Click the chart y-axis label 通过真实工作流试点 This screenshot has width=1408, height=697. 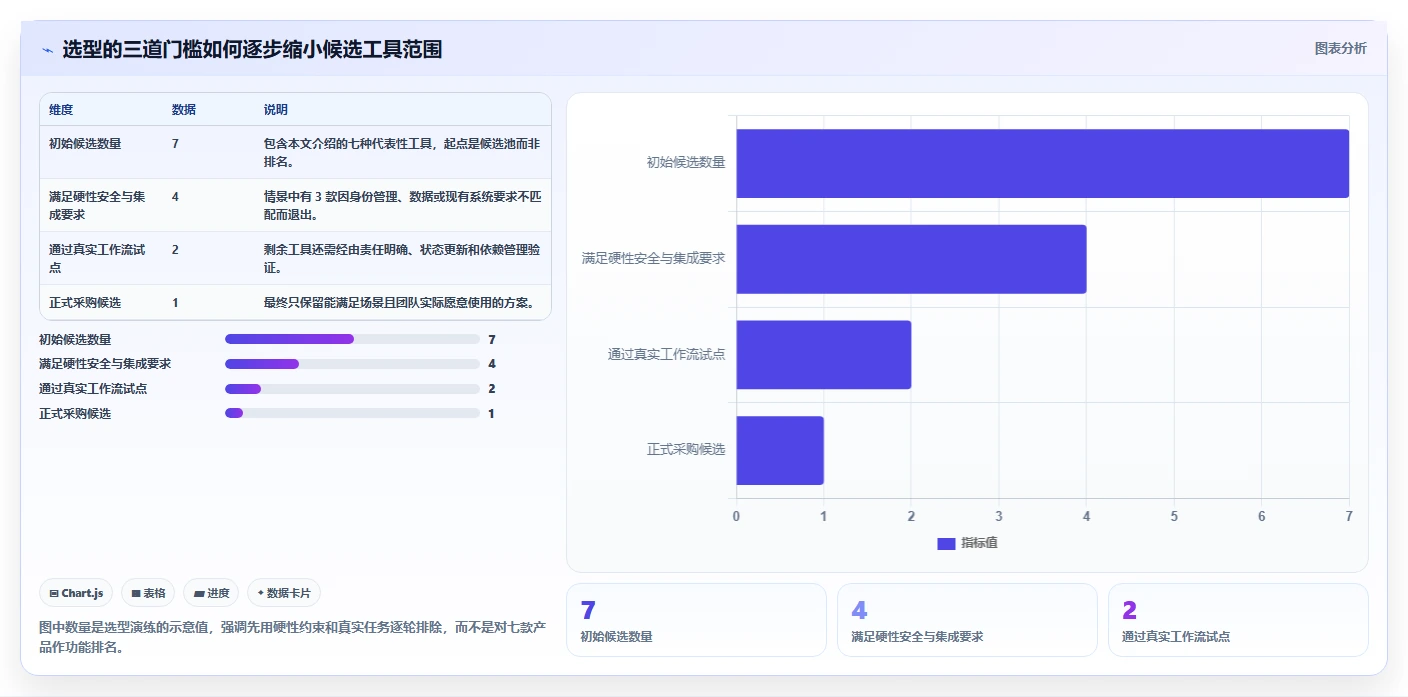point(667,354)
